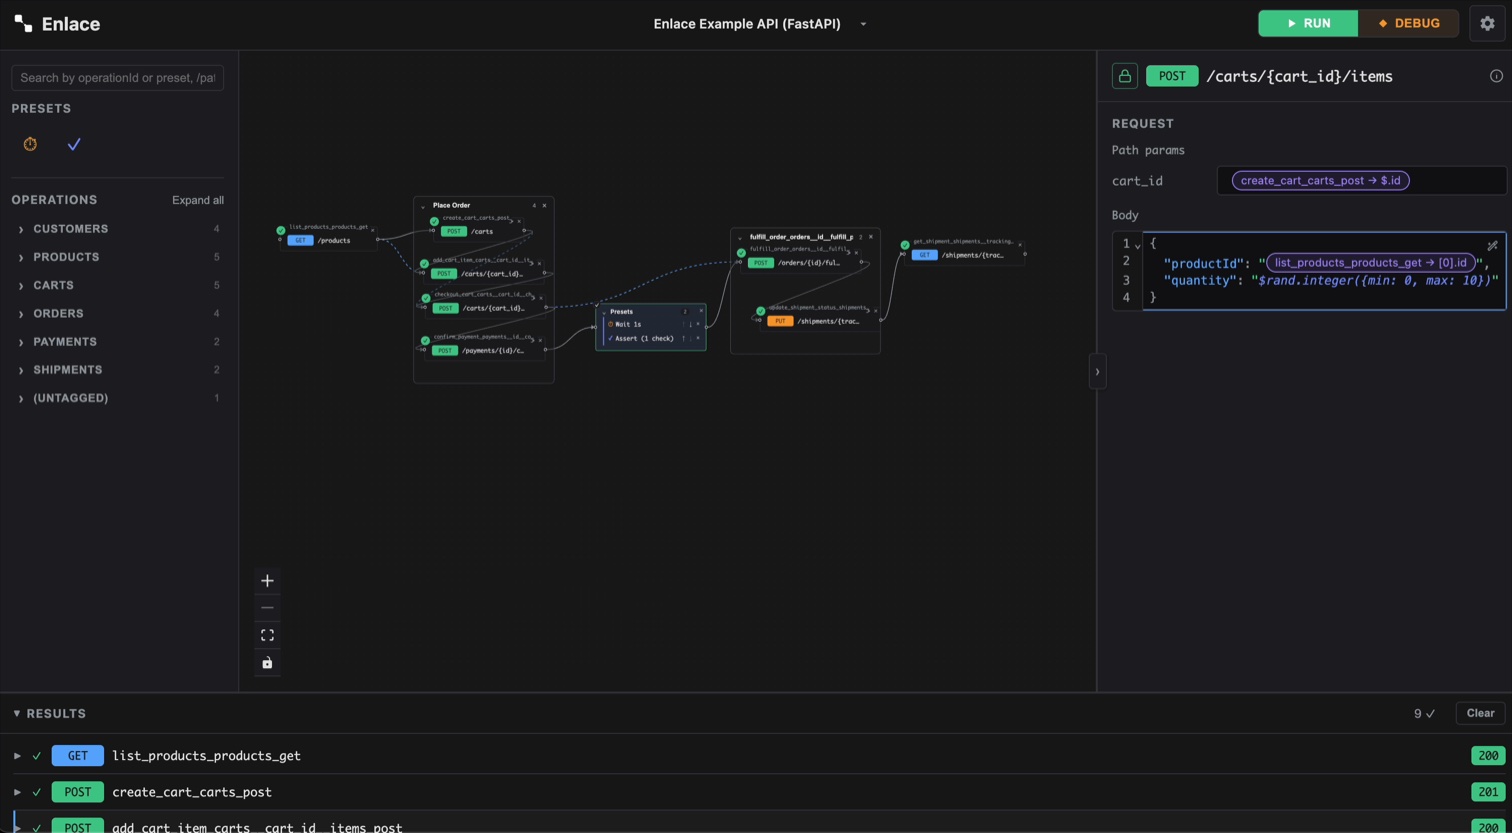Remove the confirm_payment_payments node
The height and width of the screenshot is (833, 1512).
(540, 340)
